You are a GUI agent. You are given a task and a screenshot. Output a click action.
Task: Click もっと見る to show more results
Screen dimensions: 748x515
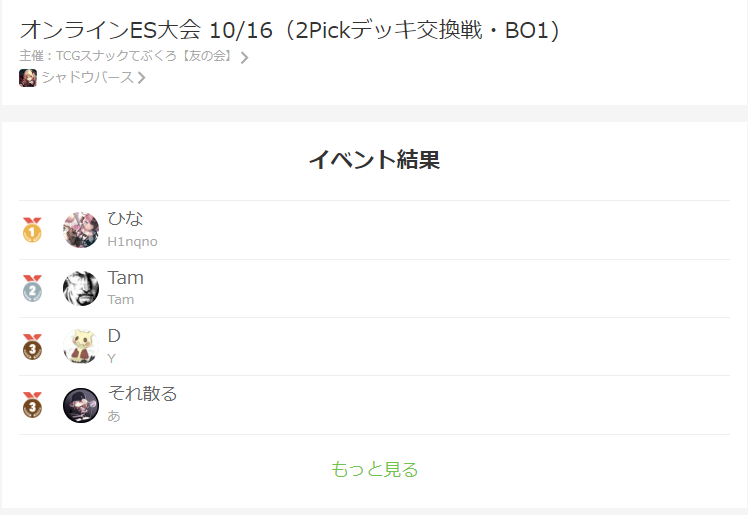click(374, 469)
